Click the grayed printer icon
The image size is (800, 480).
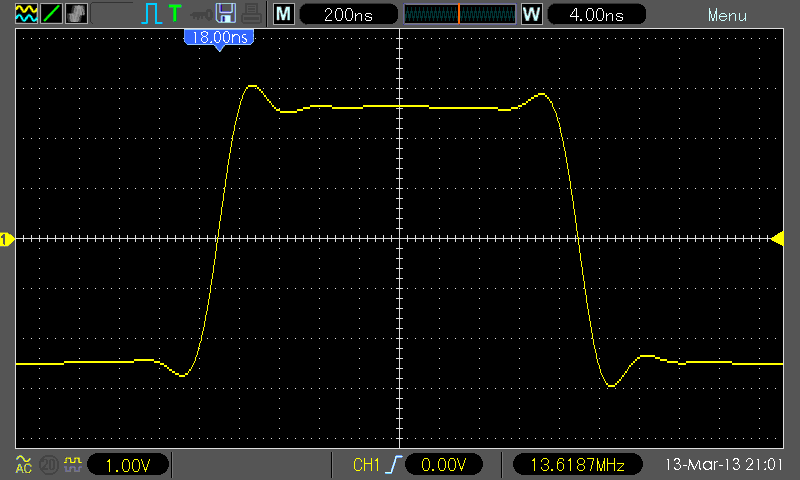252,14
